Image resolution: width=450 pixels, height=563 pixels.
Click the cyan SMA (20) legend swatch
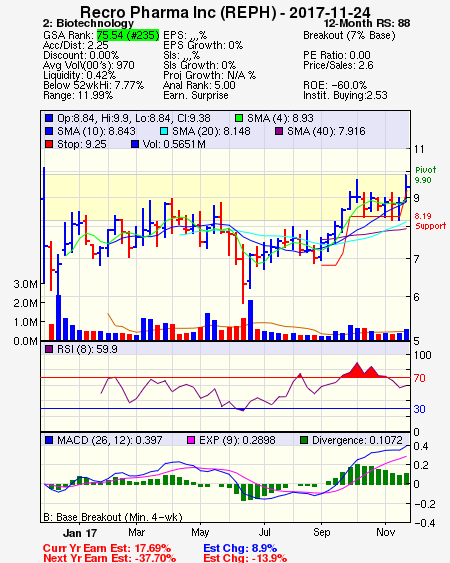coord(164,131)
